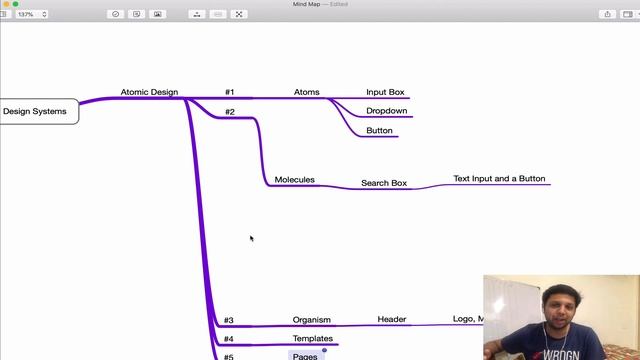This screenshot has width=640, height=360.
Task: Select the #2 node
Action: pos(230,112)
